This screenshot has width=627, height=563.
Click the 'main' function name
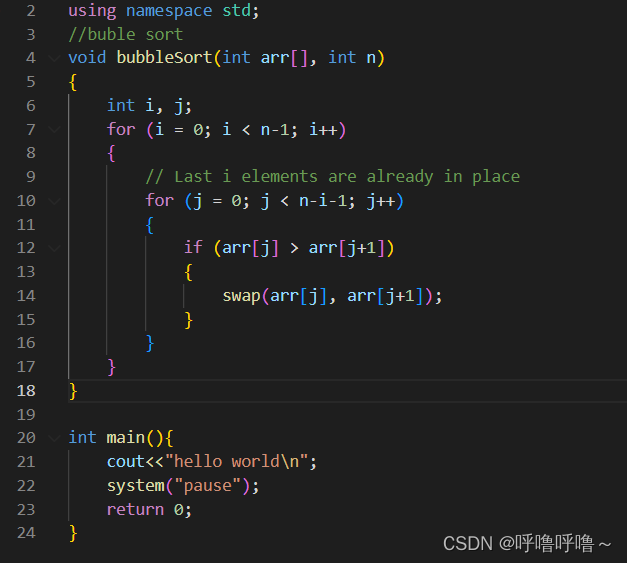pos(125,437)
